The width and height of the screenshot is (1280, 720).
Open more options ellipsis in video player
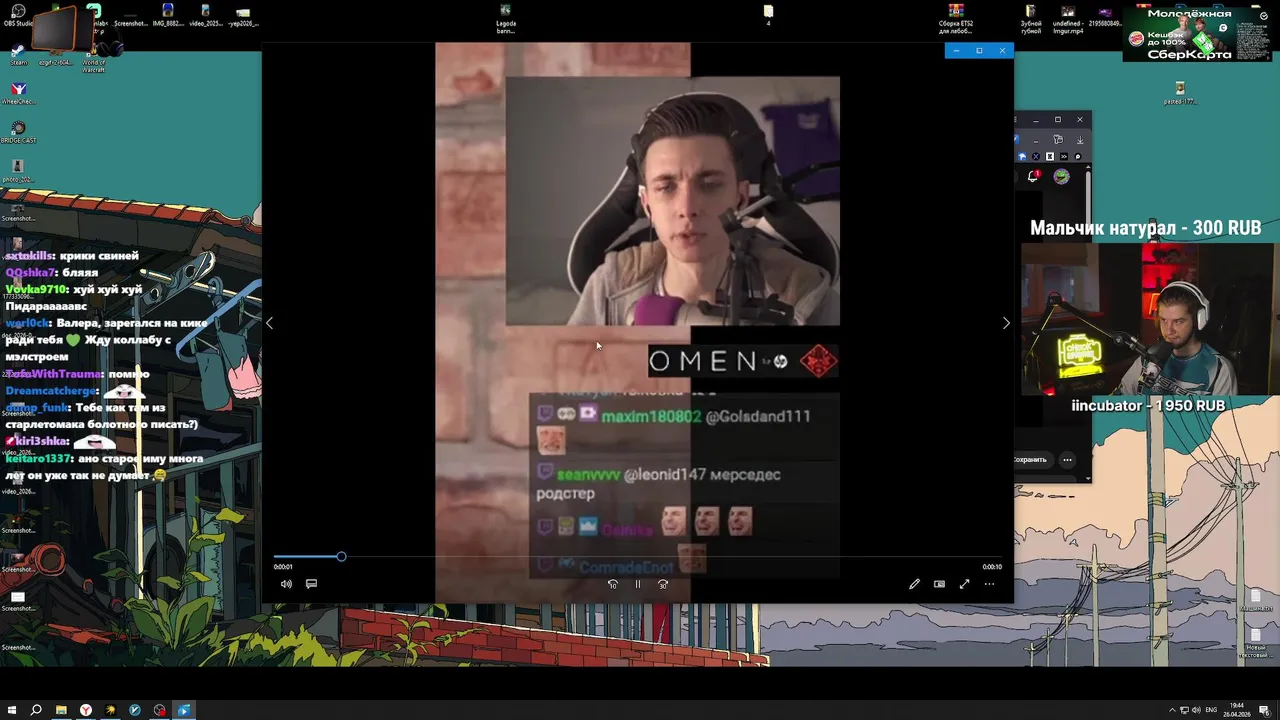click(x=989, y=584)
